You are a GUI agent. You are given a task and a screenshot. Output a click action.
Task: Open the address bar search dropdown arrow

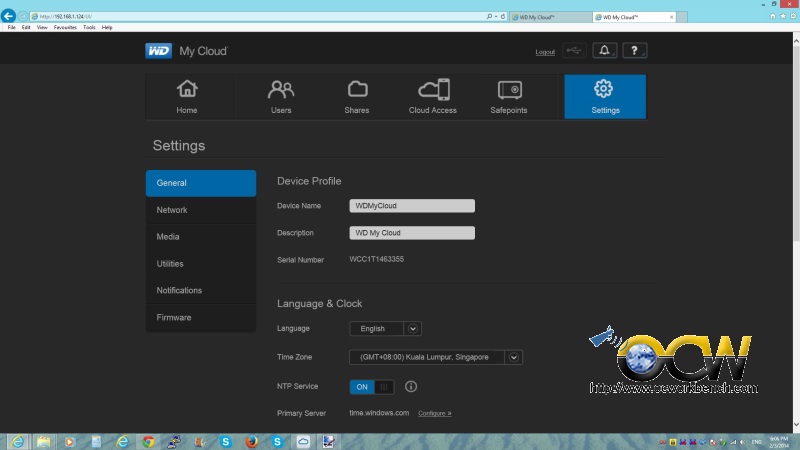496,16
